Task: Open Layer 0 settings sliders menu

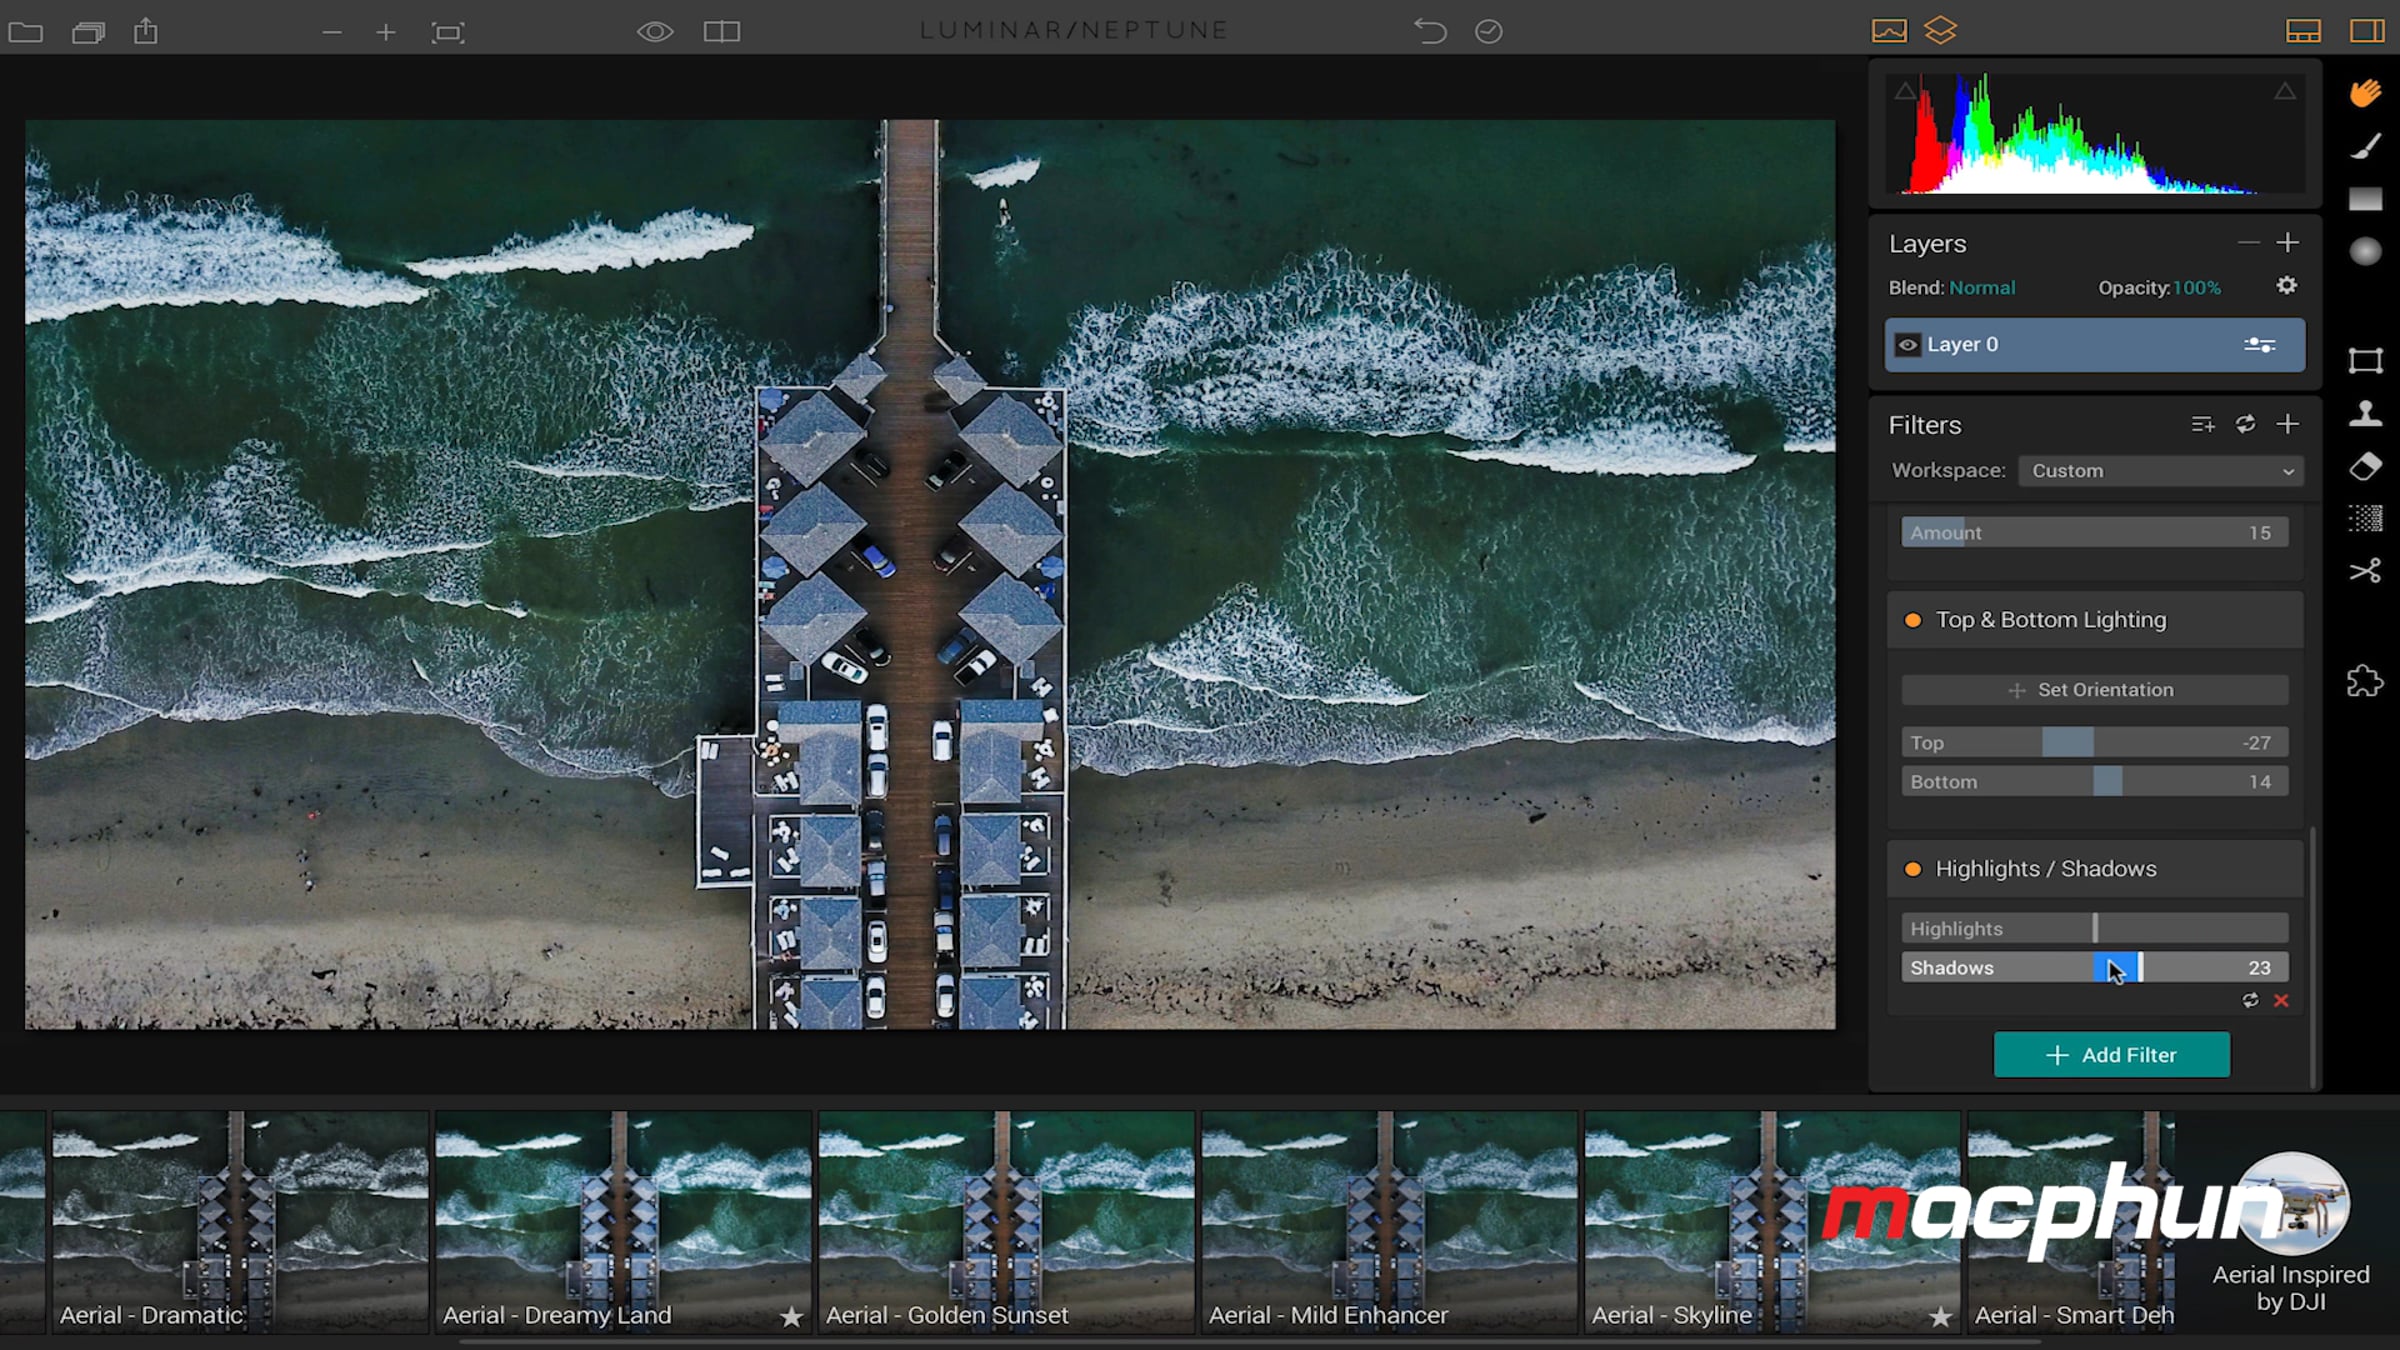Action: pos(2259,345)
